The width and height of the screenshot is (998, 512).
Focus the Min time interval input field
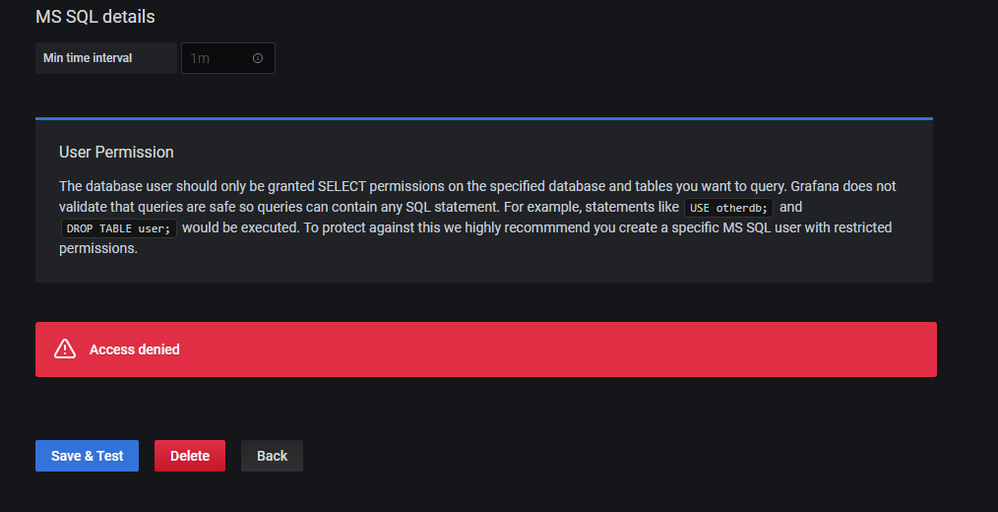pyautogui.click(x=215, y=59)
